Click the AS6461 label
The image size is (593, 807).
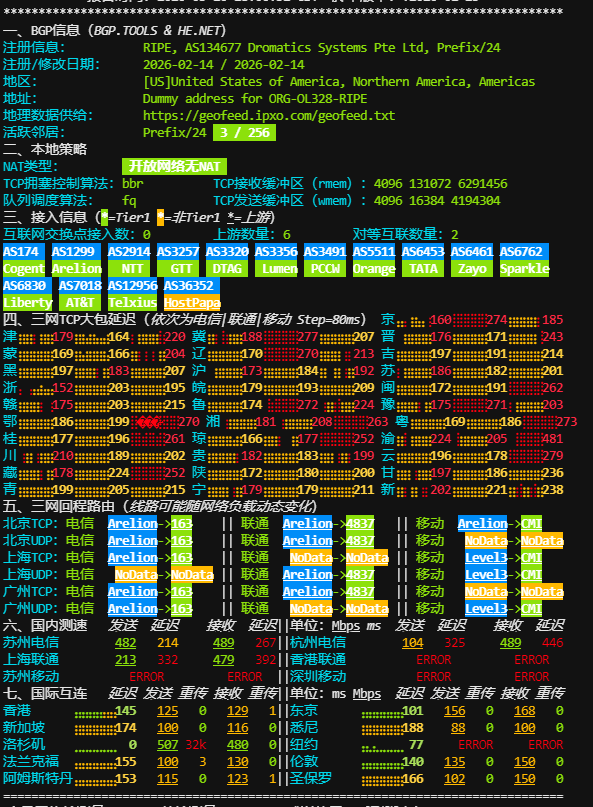click(x=472, y=252)
